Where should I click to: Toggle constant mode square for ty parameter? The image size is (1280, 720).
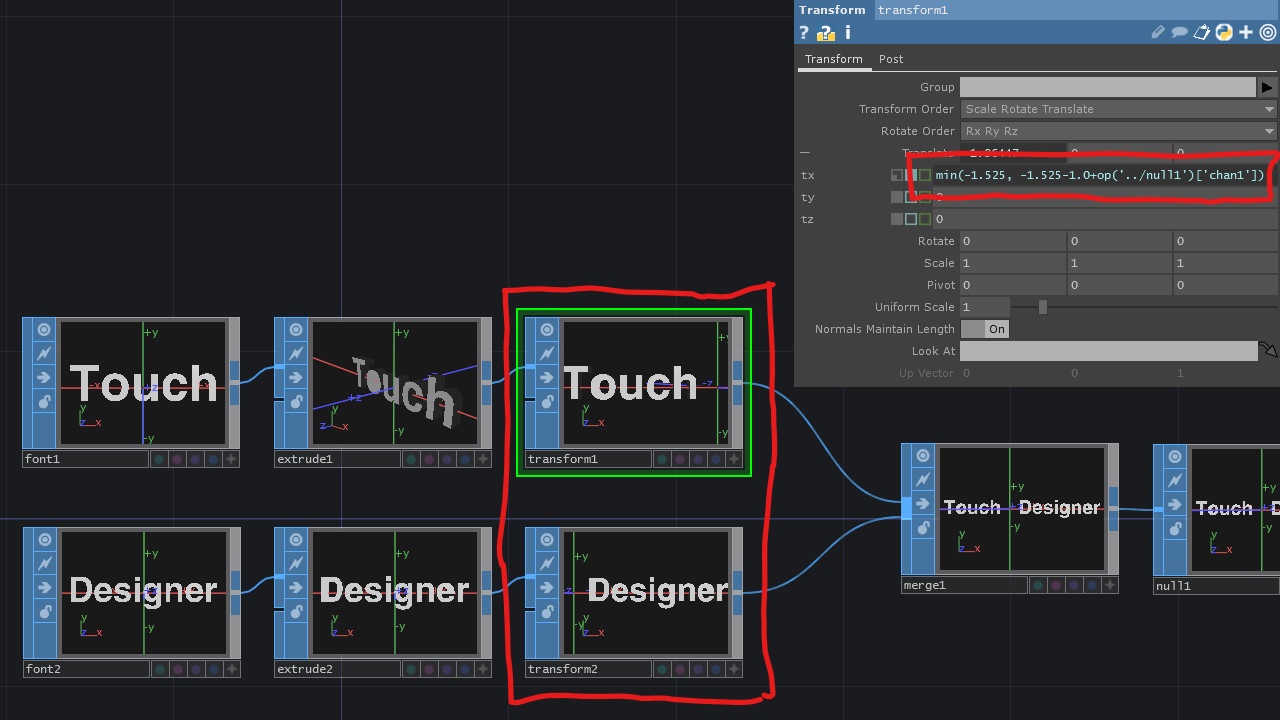coord(897,197)
